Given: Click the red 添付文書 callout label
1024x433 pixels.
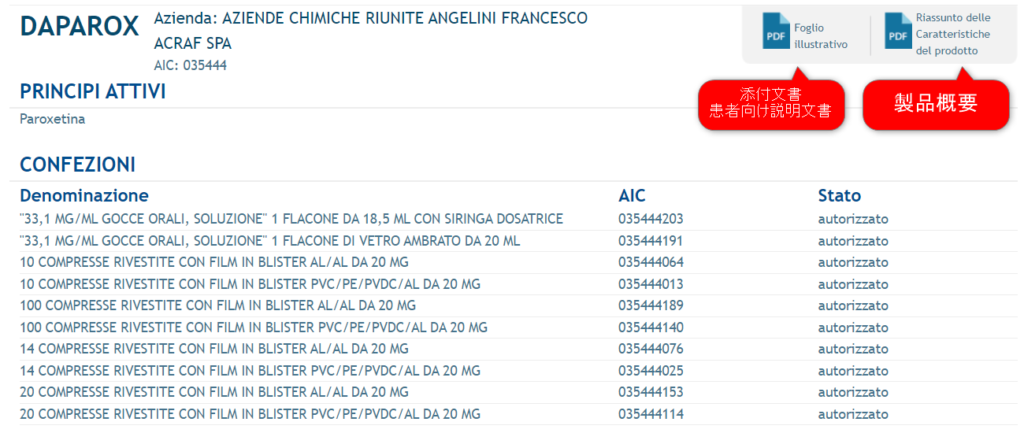Looking at the screenshot, I should tap(770, 102).
